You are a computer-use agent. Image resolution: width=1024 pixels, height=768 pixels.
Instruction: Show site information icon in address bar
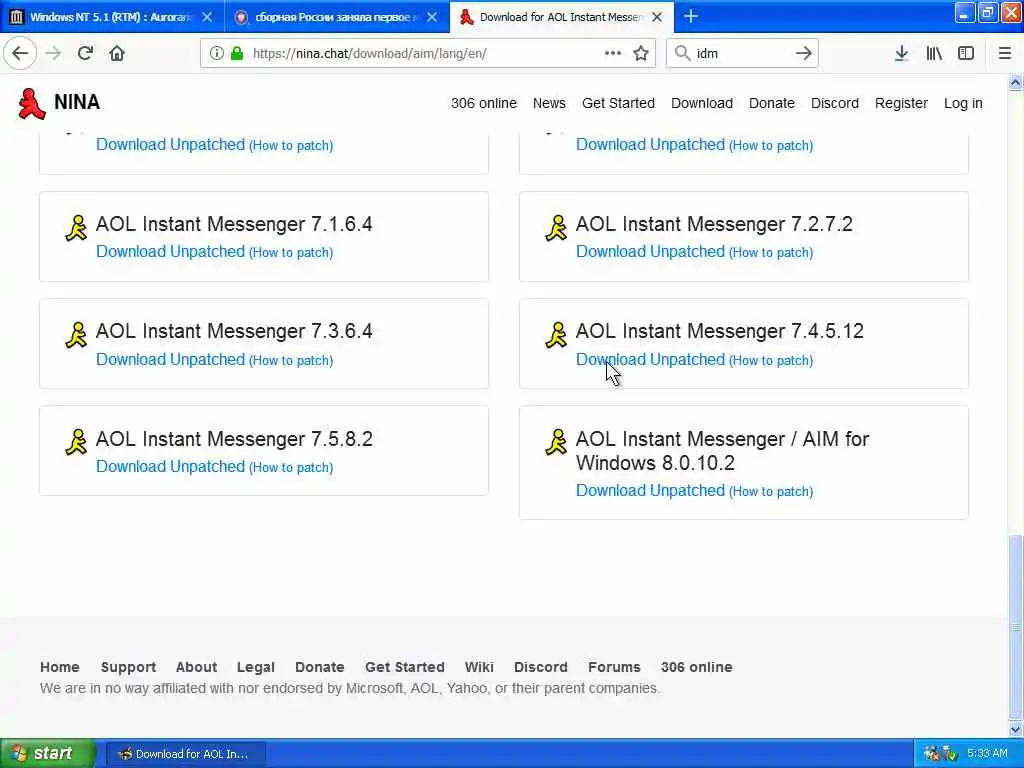click(216, 54)
